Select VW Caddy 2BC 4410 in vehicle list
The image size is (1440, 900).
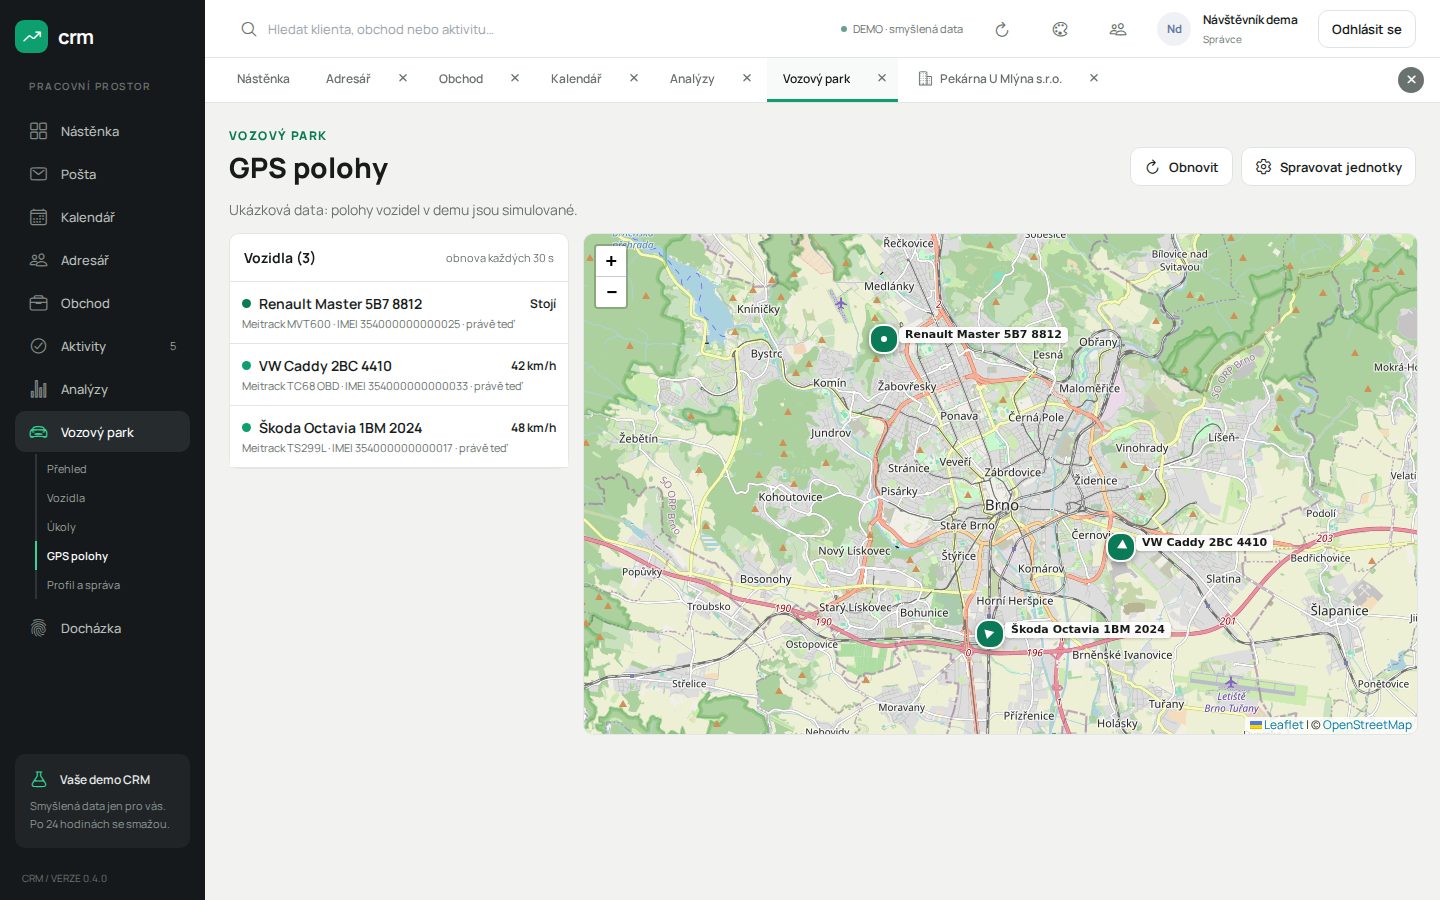399,375
